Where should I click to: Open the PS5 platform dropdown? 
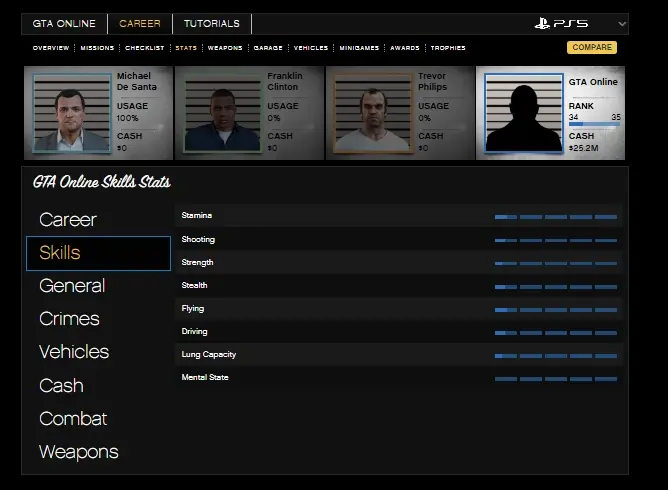point(622,23)
